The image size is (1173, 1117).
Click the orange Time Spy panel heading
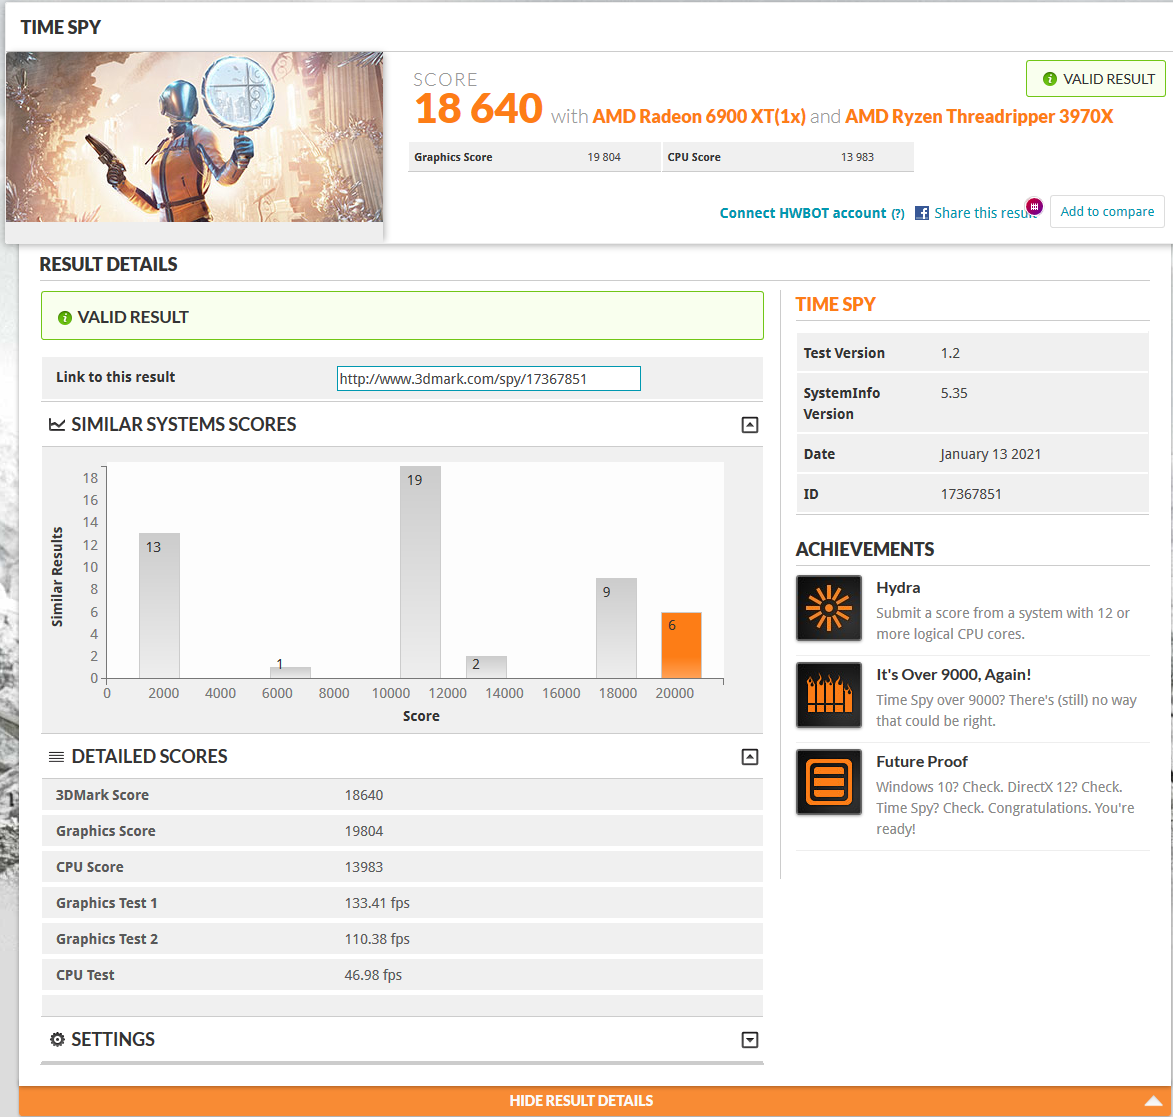tap(835, 305)
